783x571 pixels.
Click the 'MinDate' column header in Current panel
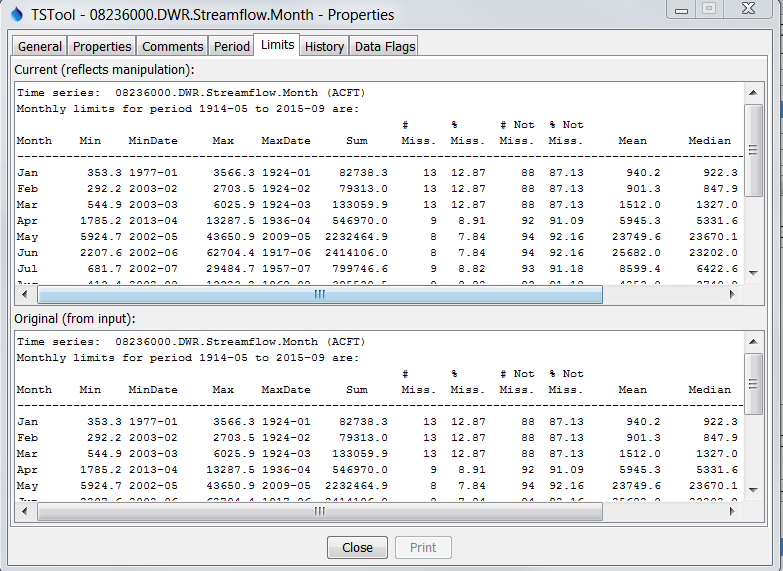(x=153, y=141)
